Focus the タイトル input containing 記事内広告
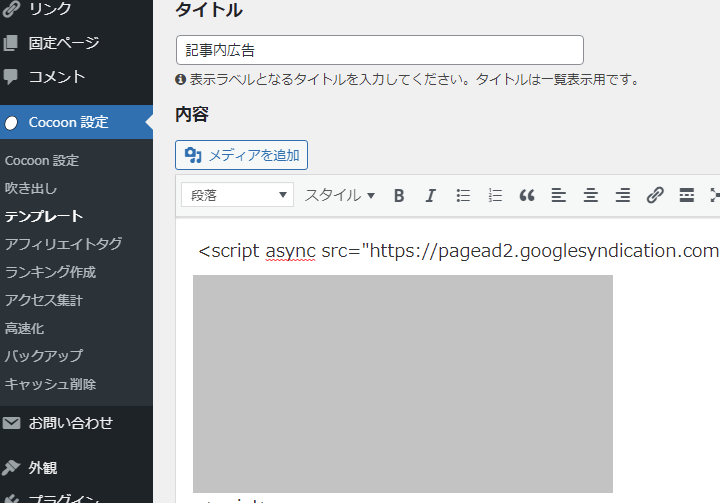 tap(380, 50)
